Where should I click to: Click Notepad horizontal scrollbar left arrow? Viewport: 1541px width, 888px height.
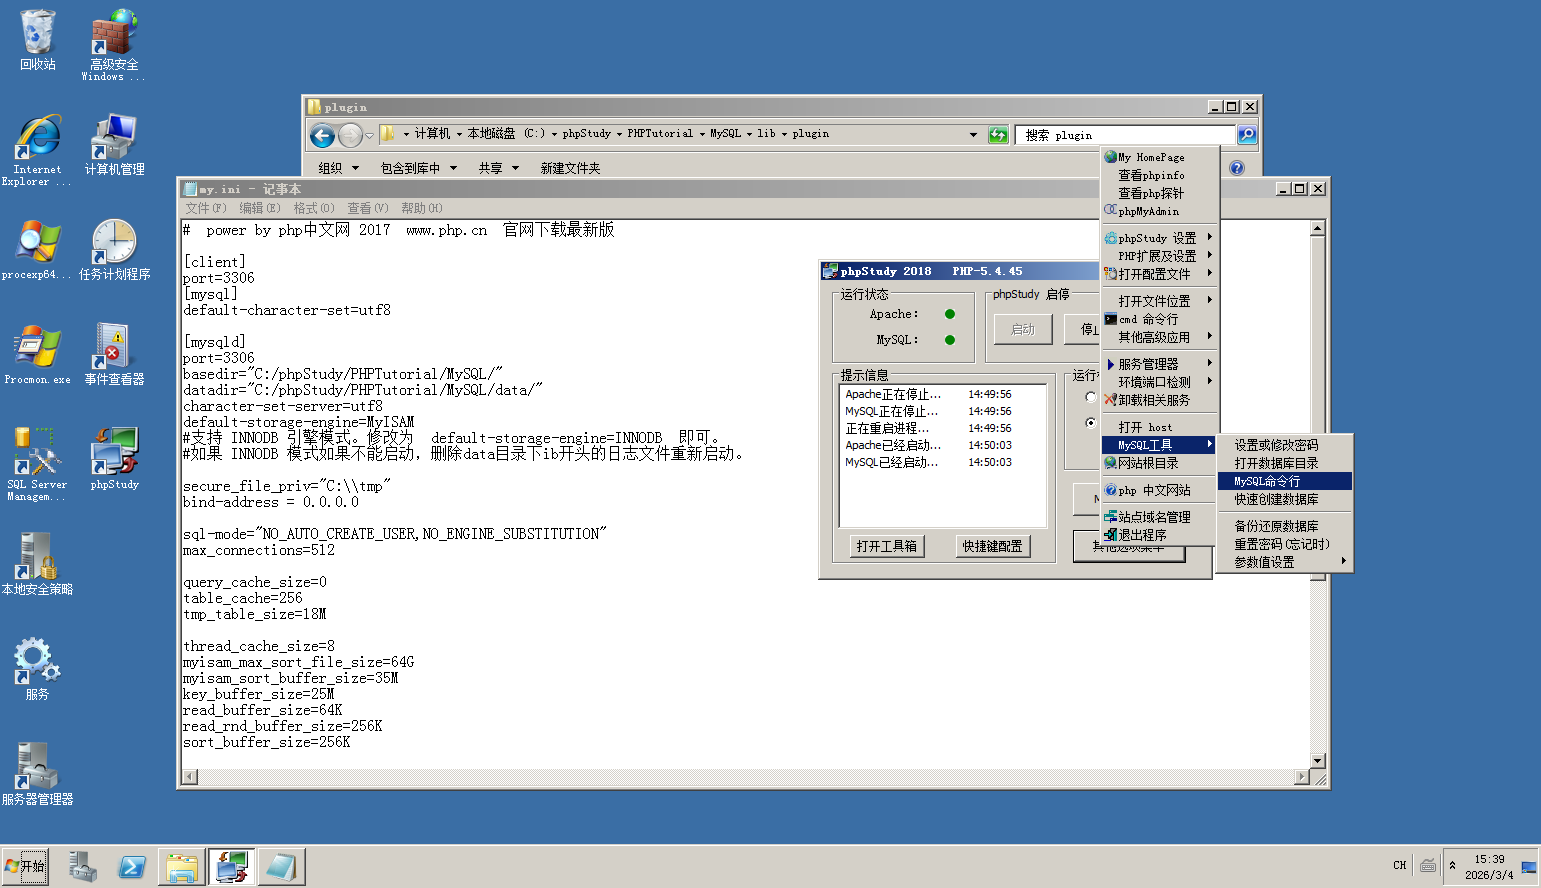tap(190, 777)
